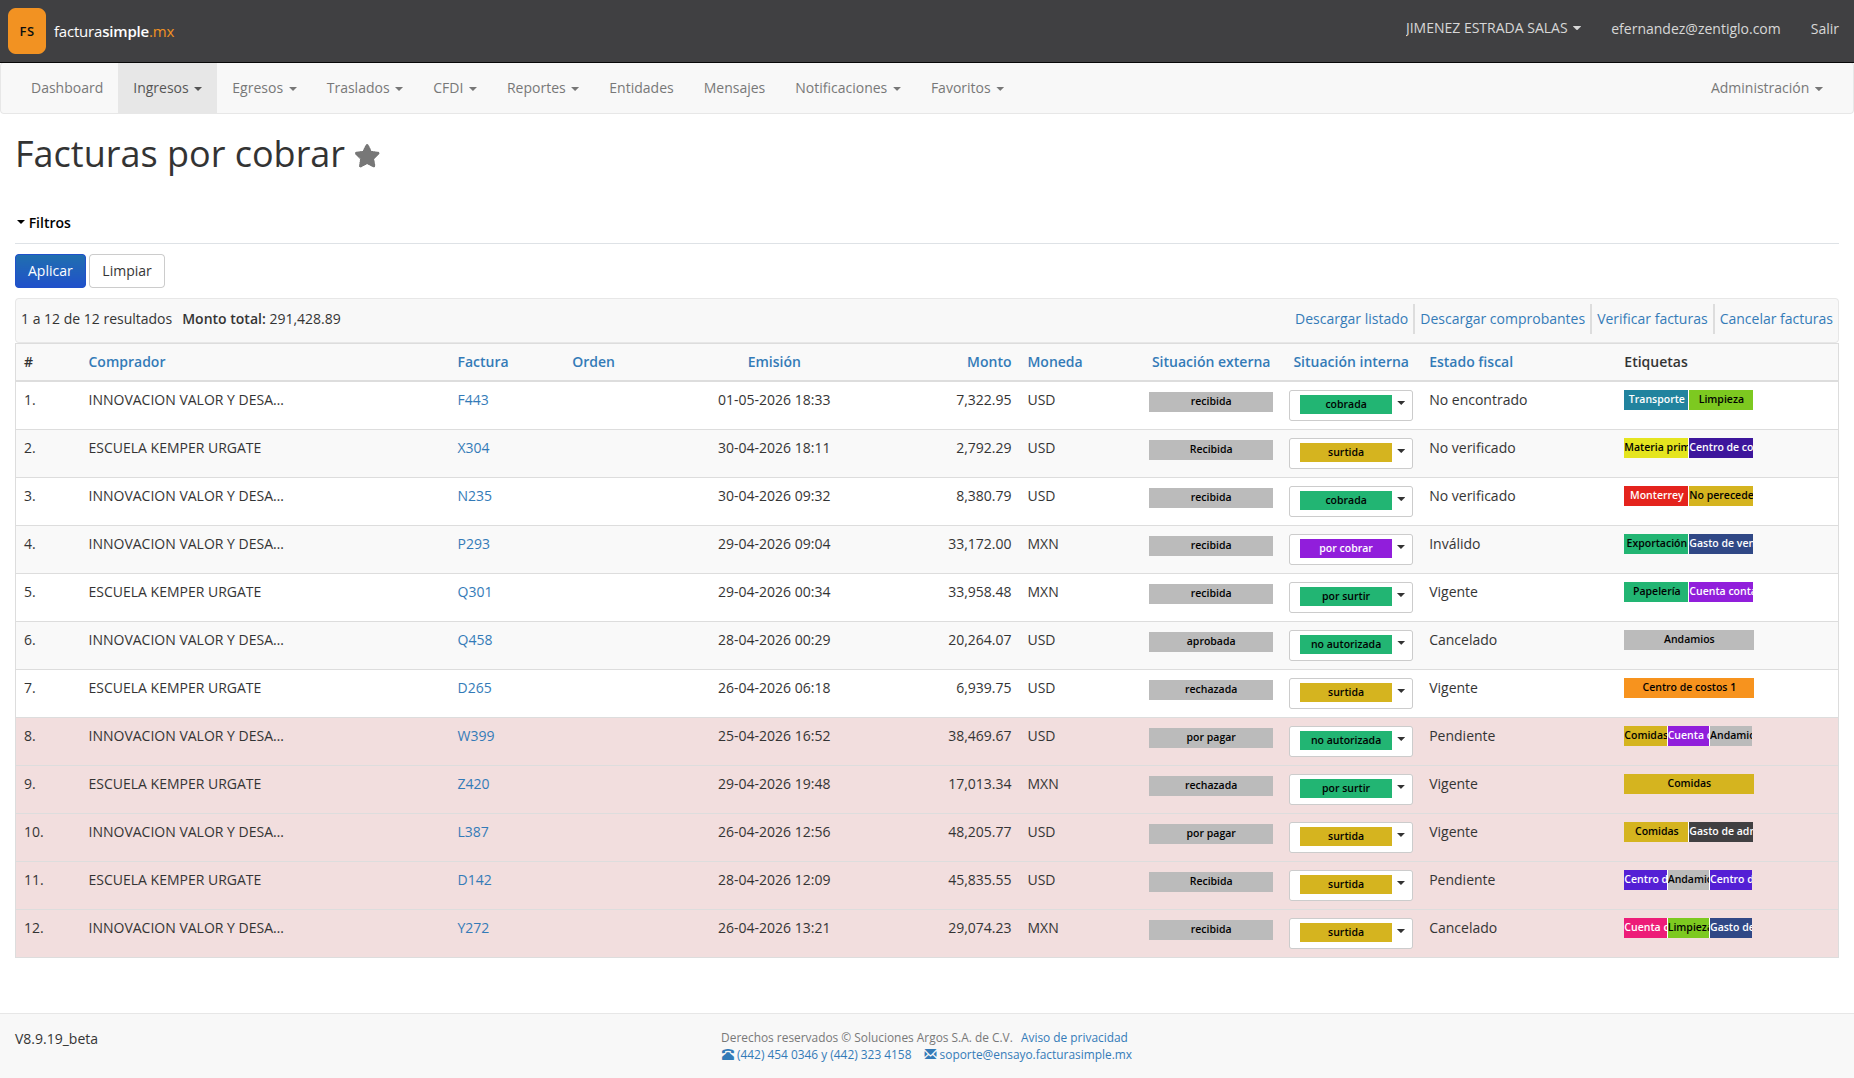Click the Cancelar facturas link
The width and height of the screenshot is (1854, 1078).
1776,319
